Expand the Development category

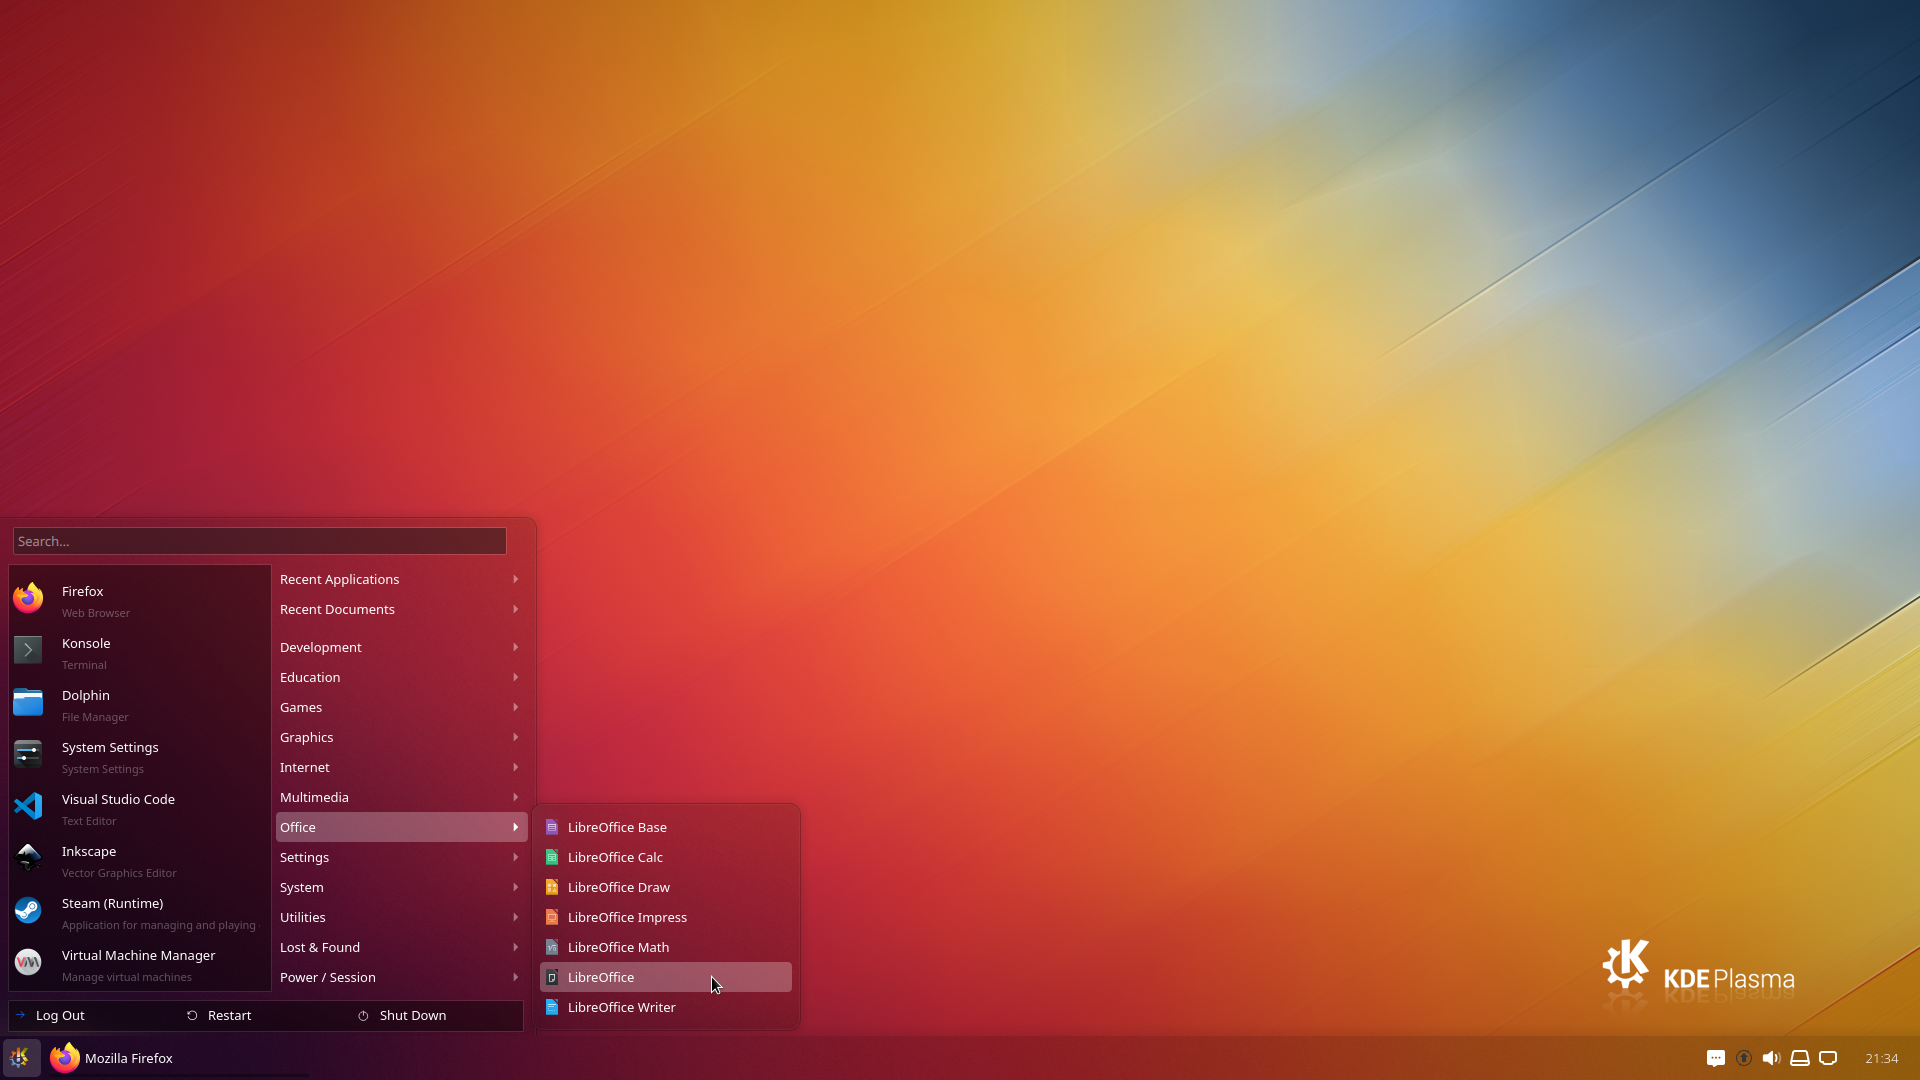pos(400,647)
